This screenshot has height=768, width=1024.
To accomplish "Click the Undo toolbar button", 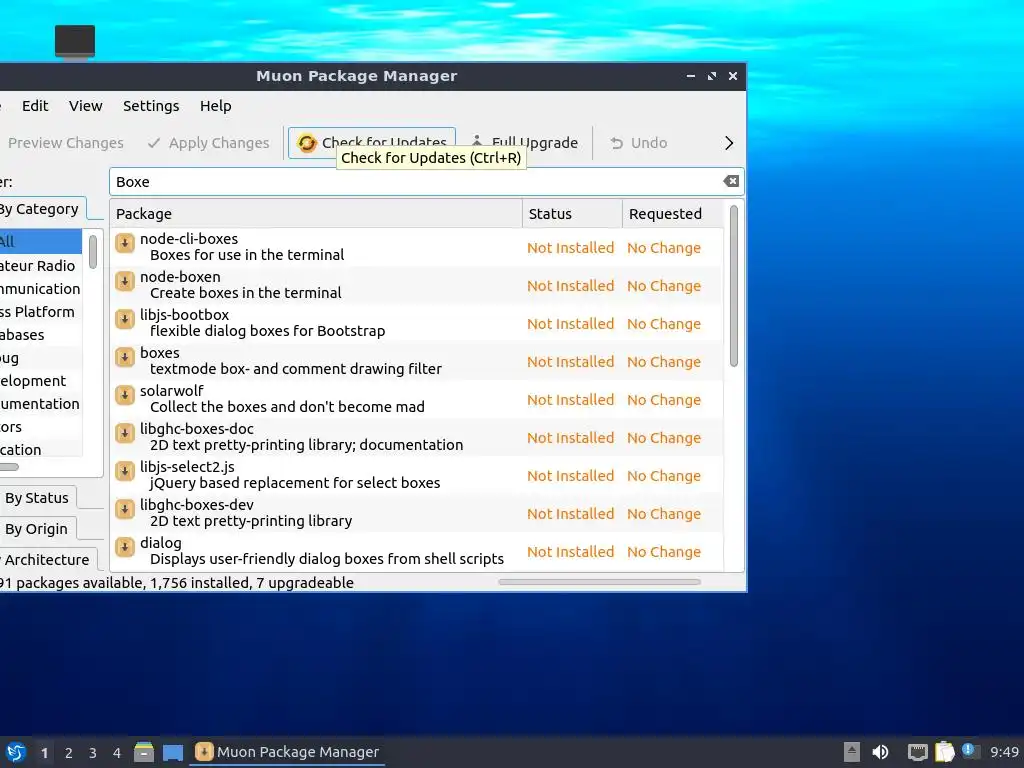I will [638, 142].
